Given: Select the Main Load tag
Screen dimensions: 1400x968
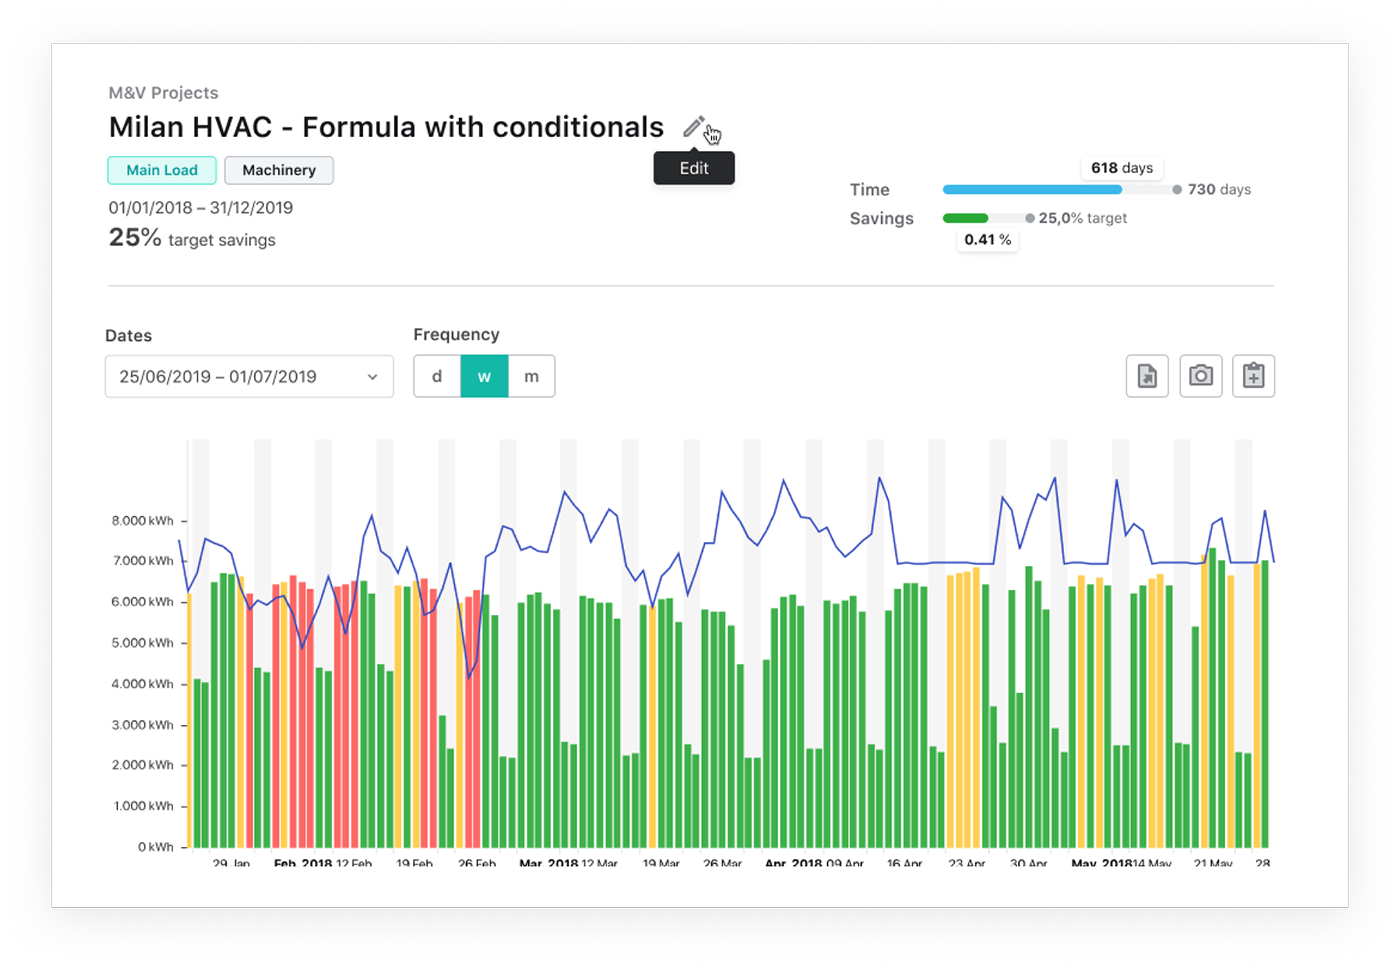Looking at the screenshot, I should point(162,170).
